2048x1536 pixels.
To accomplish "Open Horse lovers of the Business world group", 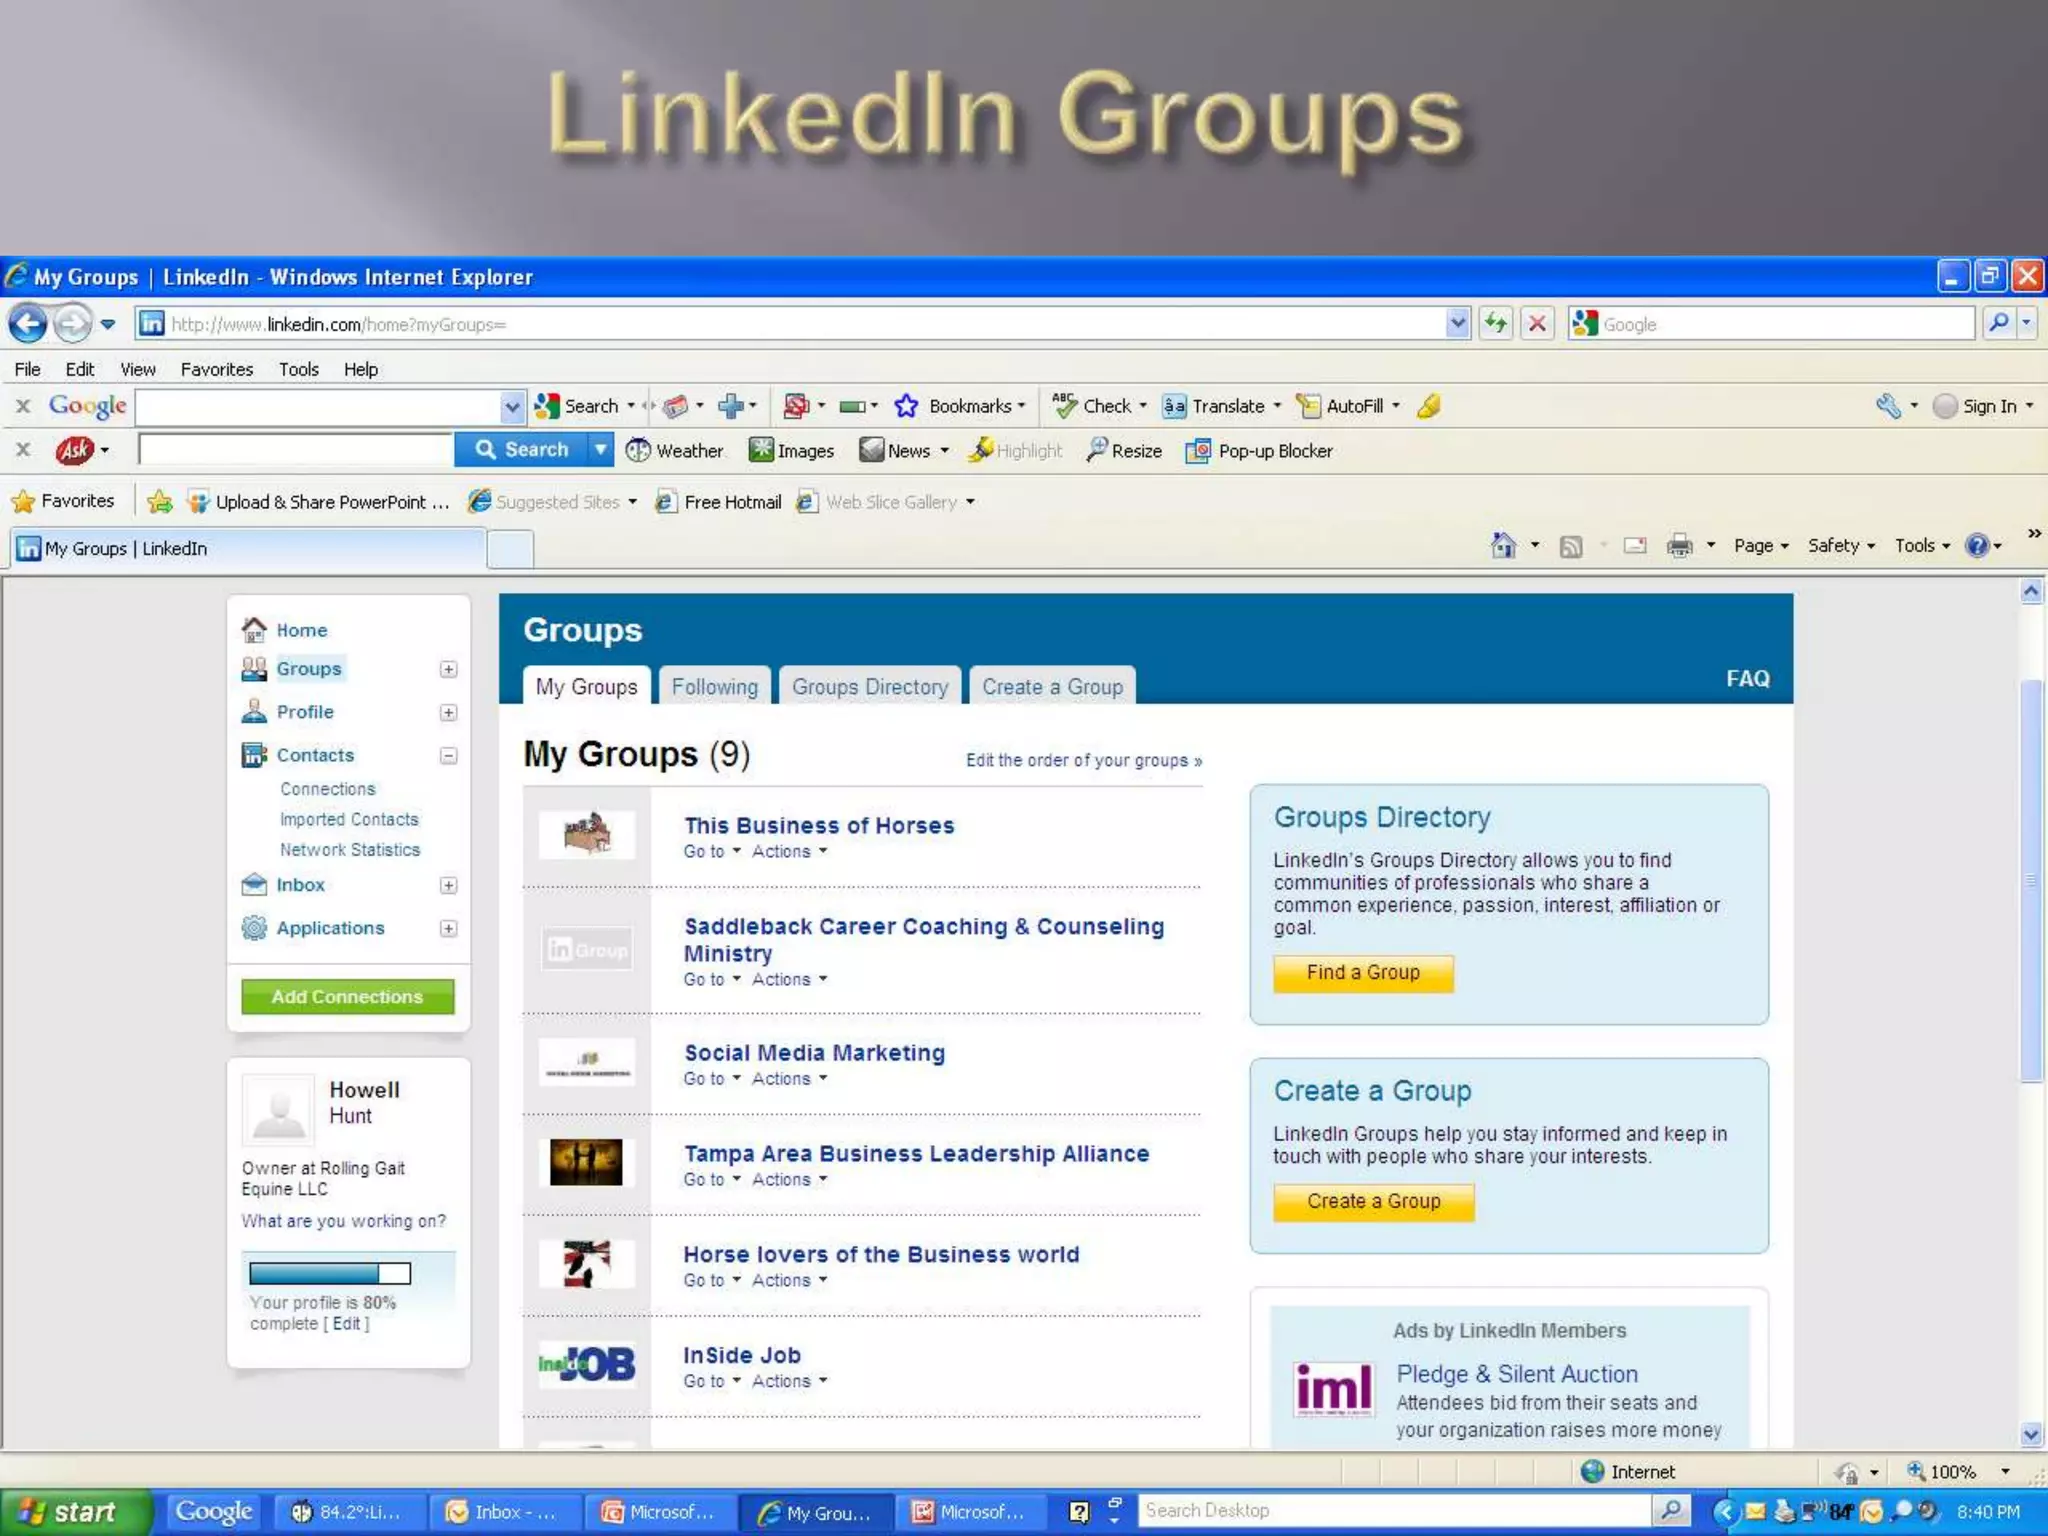I will click(881, 1254).
